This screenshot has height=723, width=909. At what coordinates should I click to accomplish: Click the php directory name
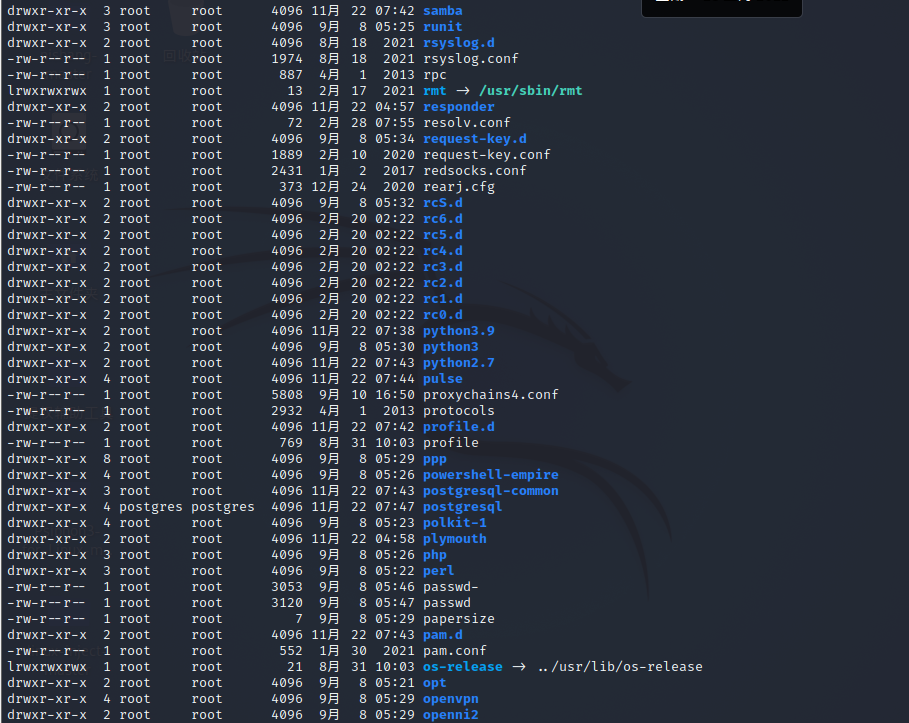coord(435,555)
